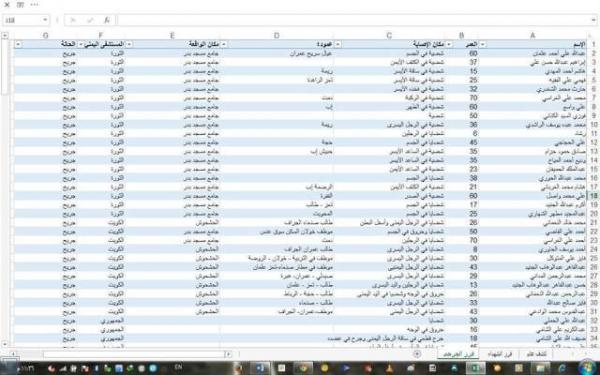Click horizontal scrollbar right arrow

(x=228, y=354)
